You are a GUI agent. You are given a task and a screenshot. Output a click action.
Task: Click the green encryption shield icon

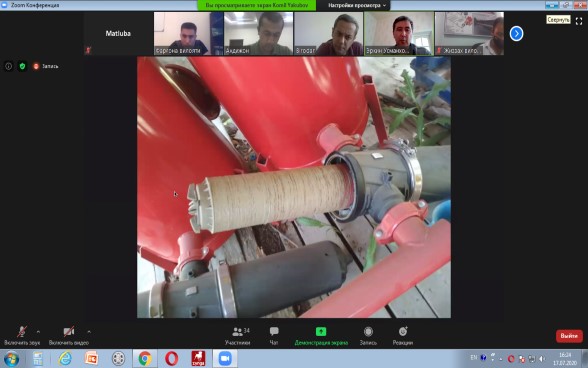pyautogui.click(x=22, y=66)
